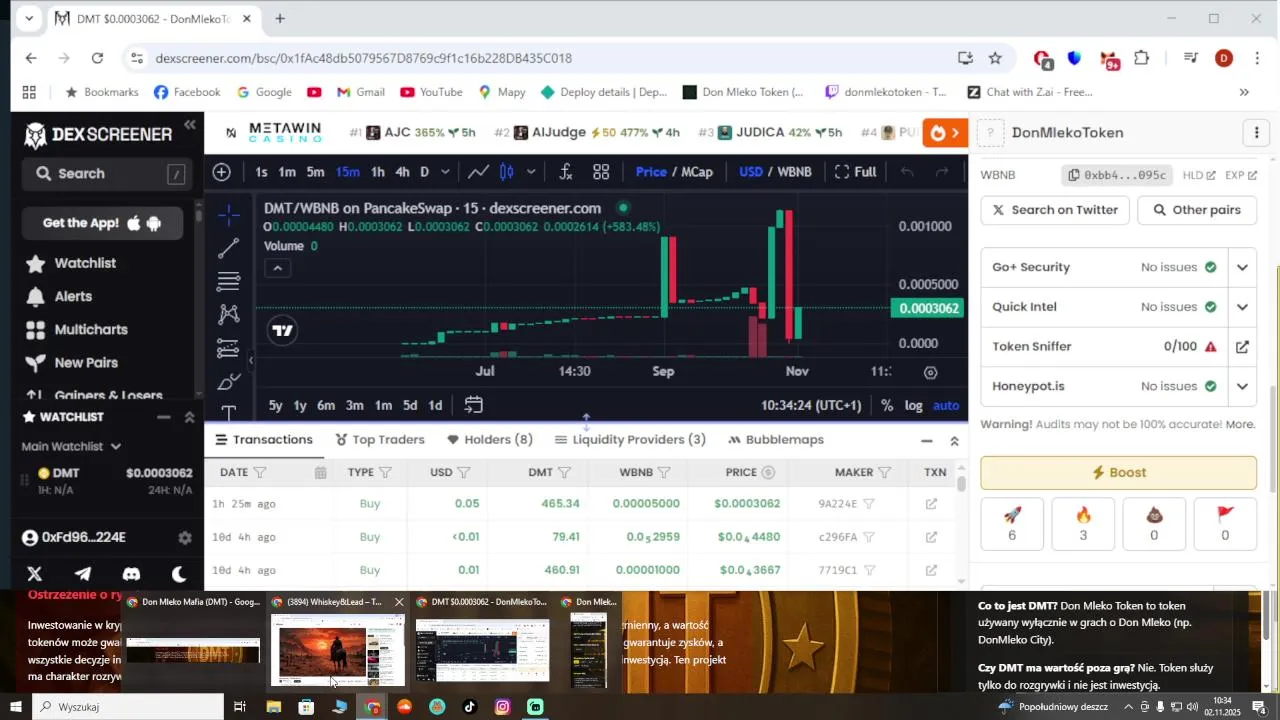The height and width of the screenshot is (720, 1280).
Task: Click the Boost button
Action: pyautogui.click(x=1119, y=473)
